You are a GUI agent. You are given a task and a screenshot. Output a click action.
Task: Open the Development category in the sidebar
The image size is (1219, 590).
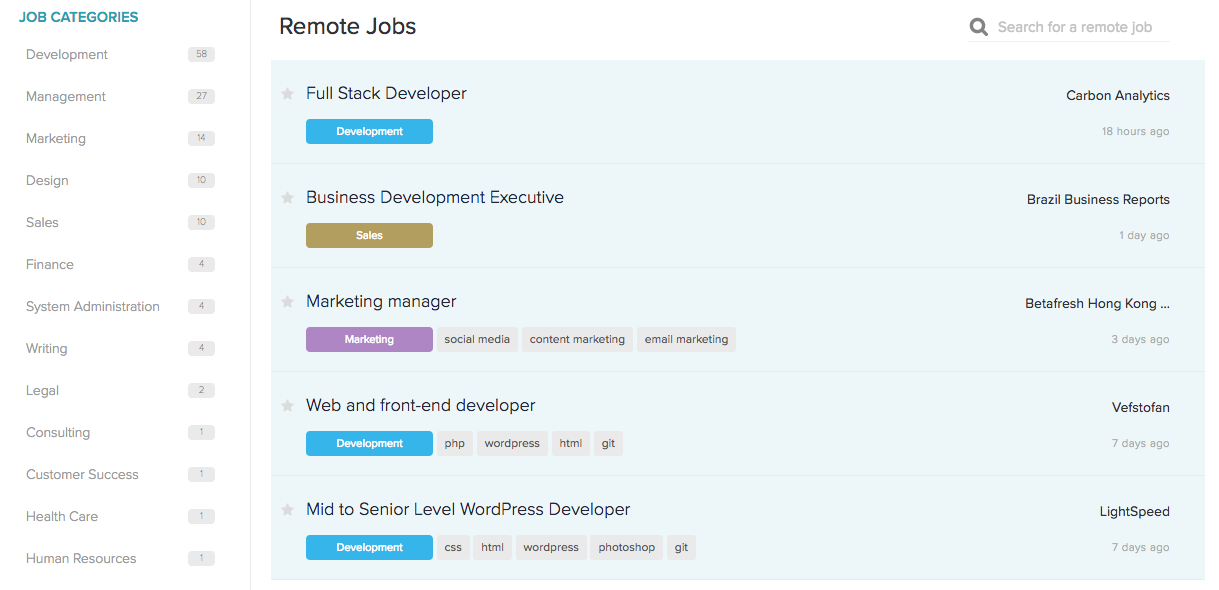pyautogui.click(x=66, y=54)
